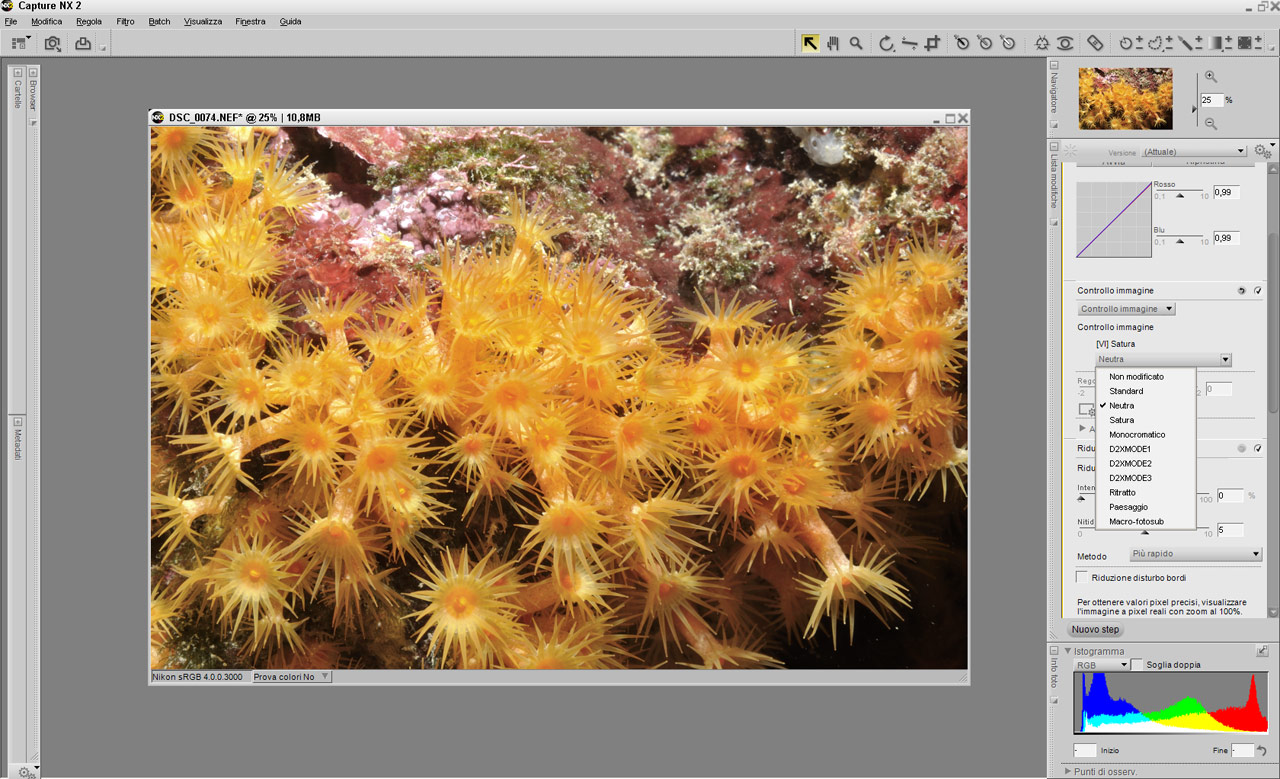Open the Batch menu
This screenshot has height=779, width=1280.
(x=159, y=21)
